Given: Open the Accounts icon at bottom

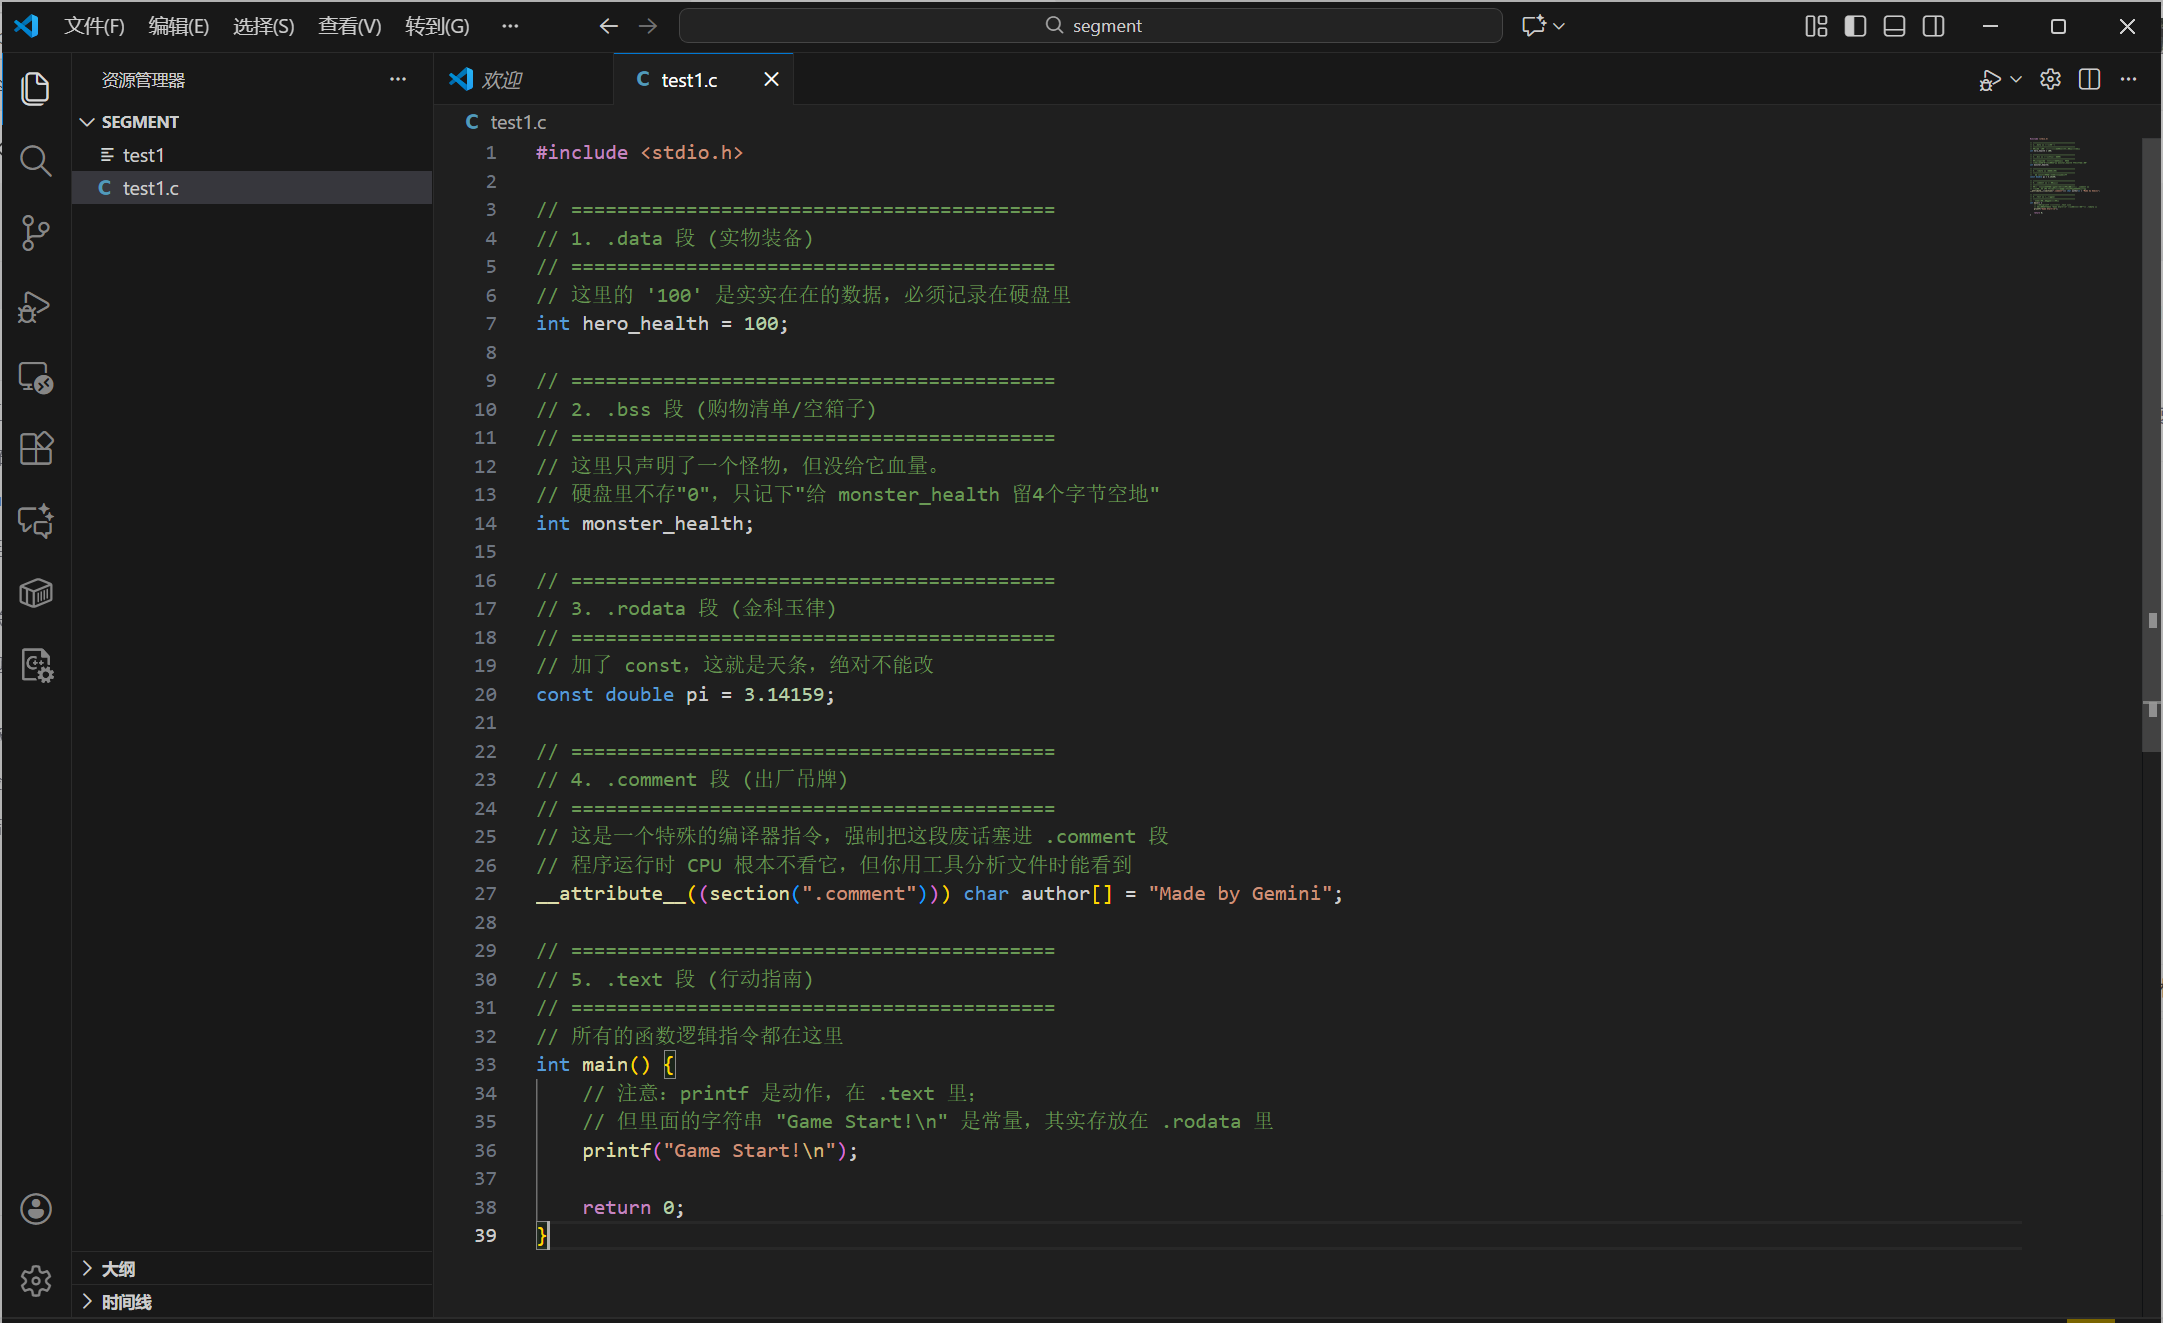Looking at the screenshot, I should click(x=36, y=1209).
